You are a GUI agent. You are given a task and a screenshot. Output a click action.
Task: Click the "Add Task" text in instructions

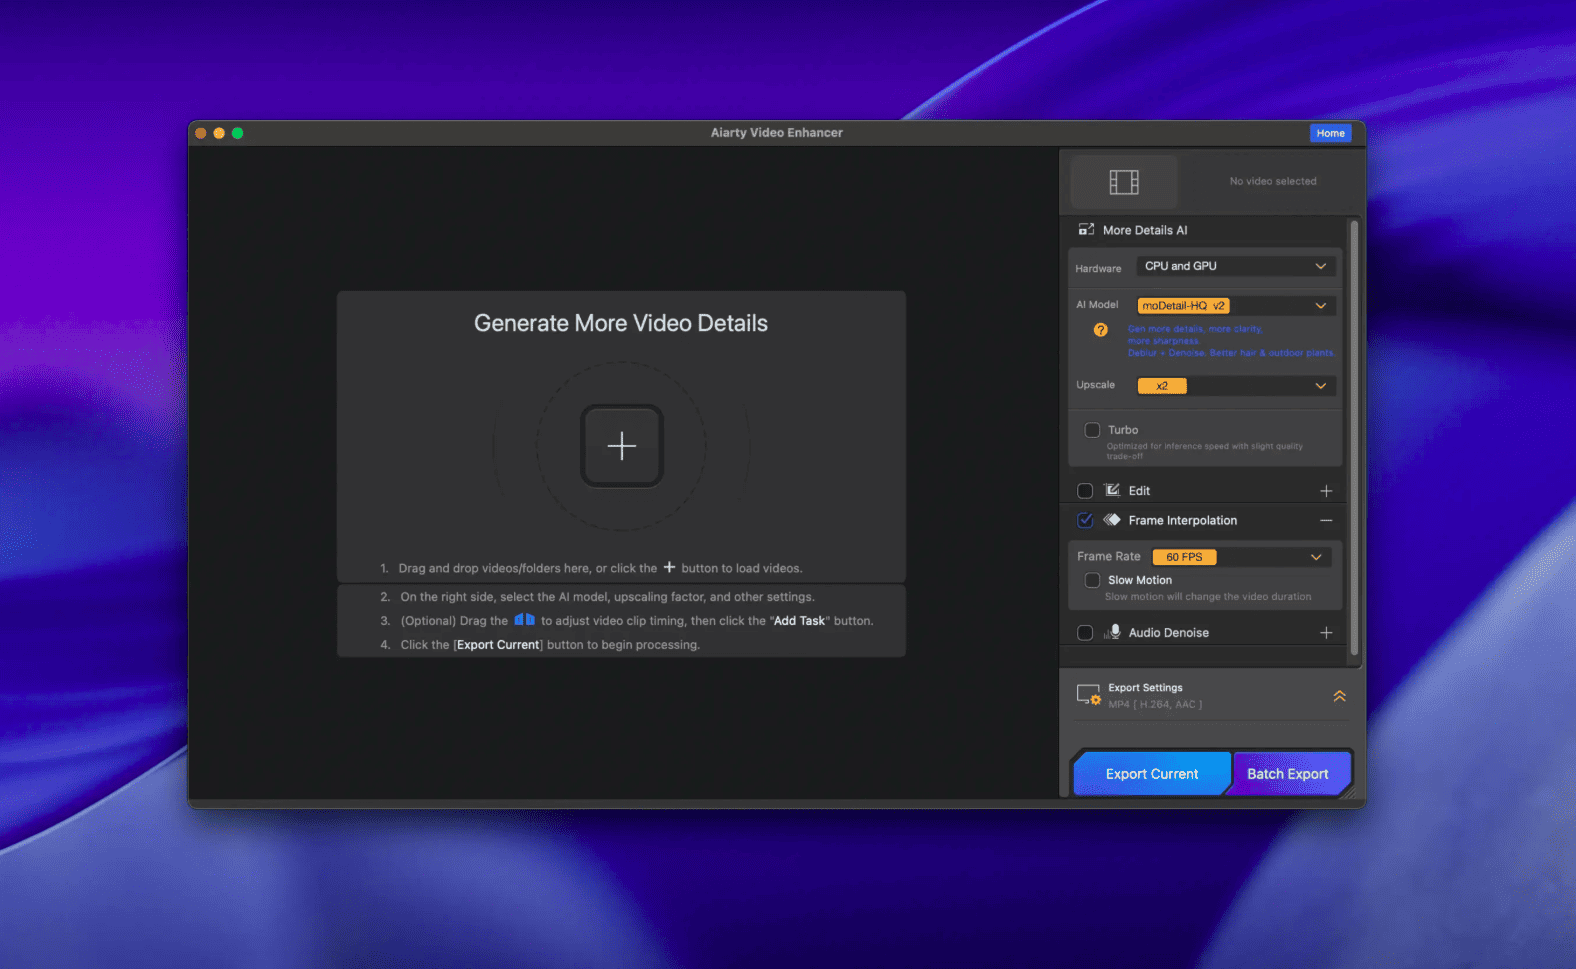click(x=800, y=621)
